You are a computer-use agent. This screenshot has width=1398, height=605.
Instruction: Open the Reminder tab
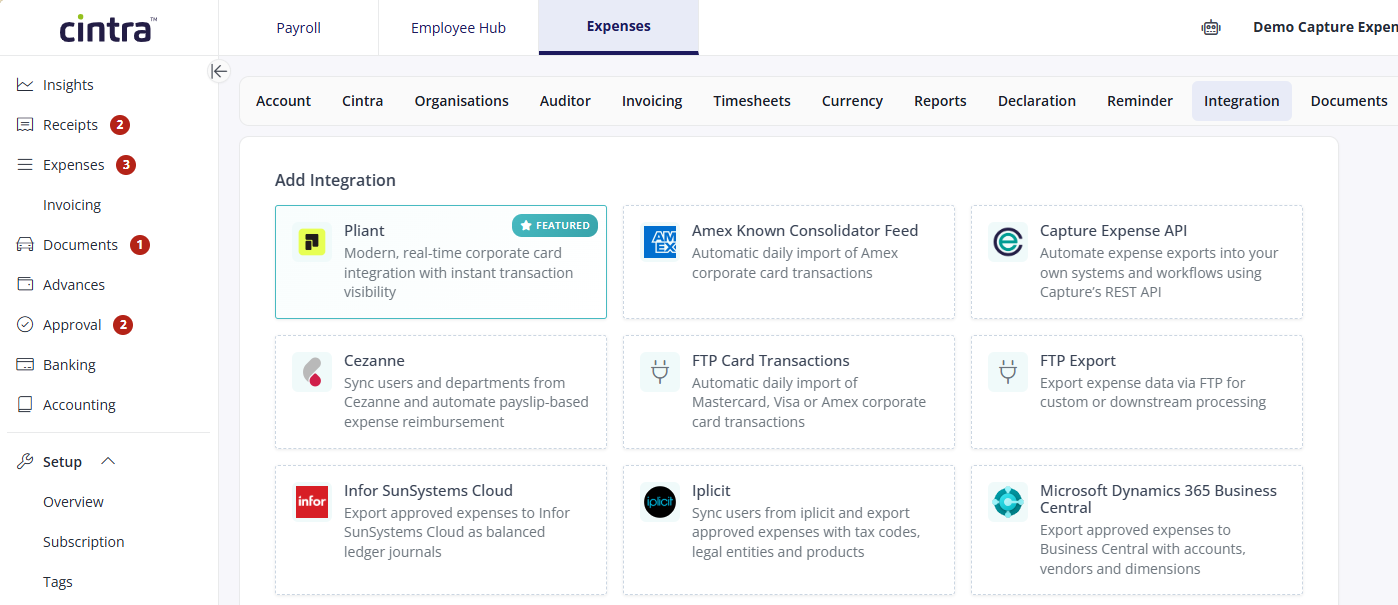[1140, 101]
